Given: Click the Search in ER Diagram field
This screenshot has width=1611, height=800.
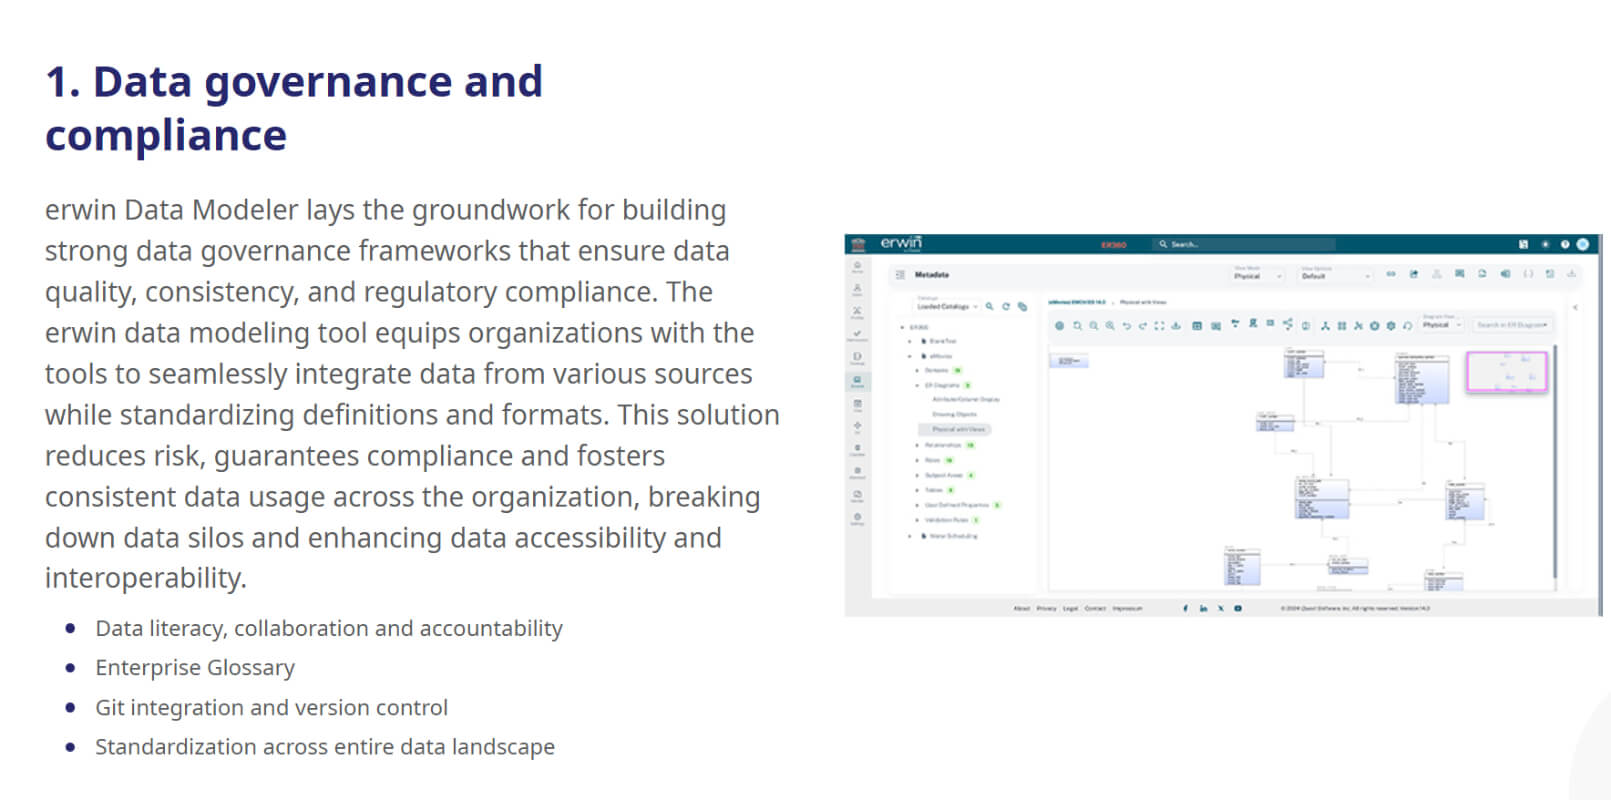Looking at the screenshot, I should (x=1512, y=325).
